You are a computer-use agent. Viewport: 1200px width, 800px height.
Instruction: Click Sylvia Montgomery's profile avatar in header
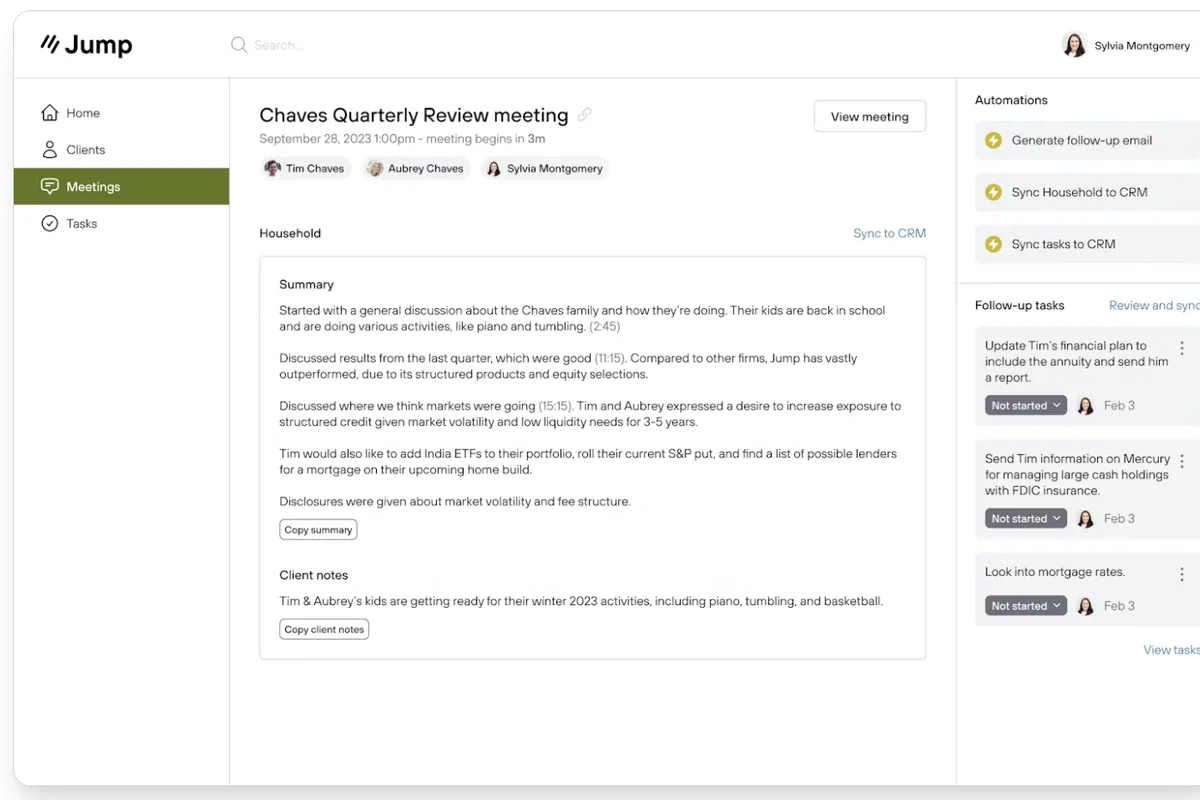click(x=1074, y=45)
